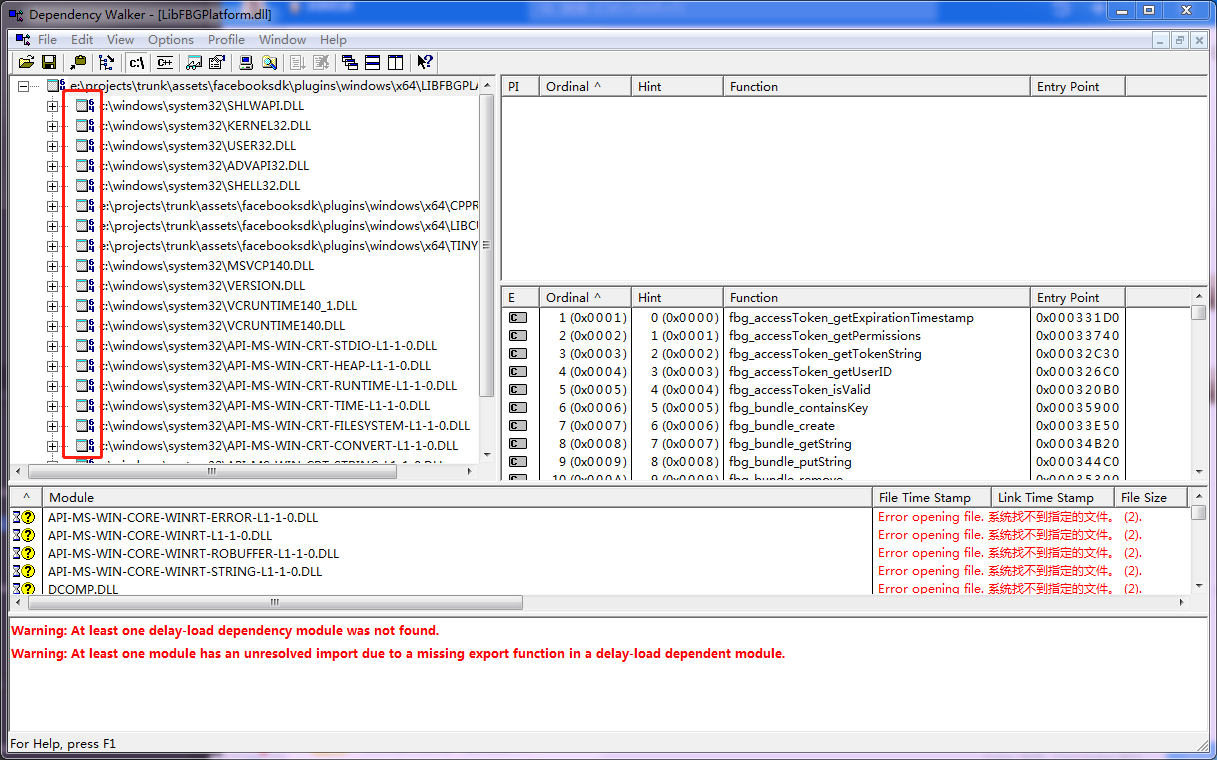1217x760 pixels.
Task: Click View Module in External Viewer icon
Action: pyautogui.click(x=195, y=62)
